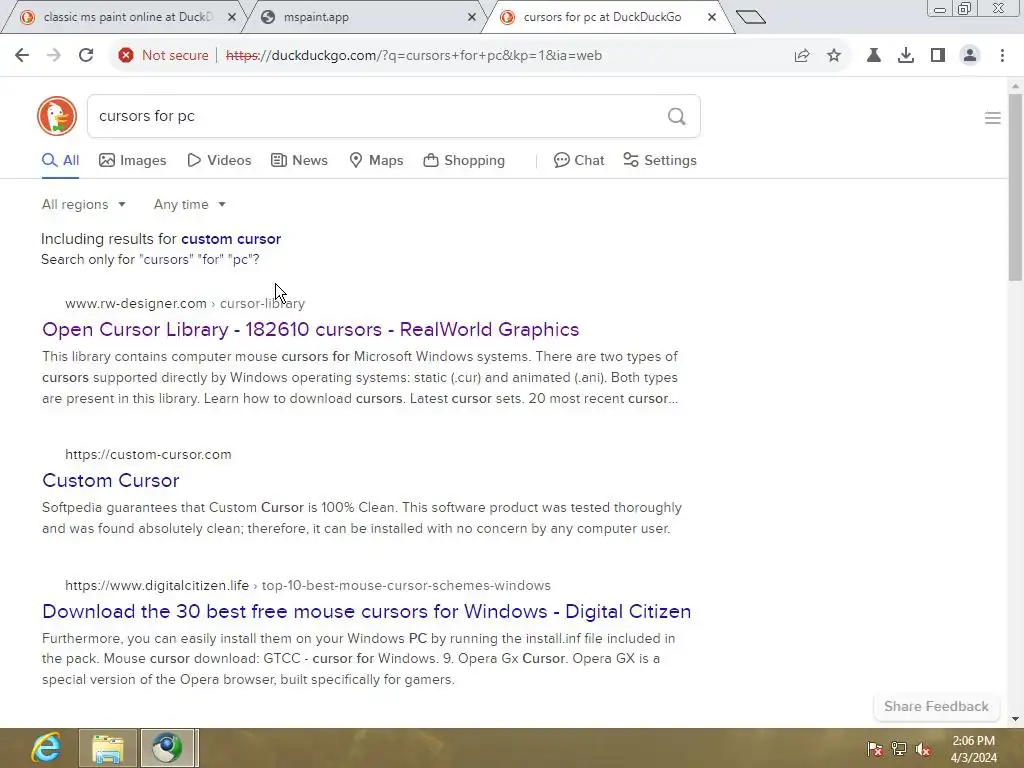
Task: Click the digitalcitizen.life URL breadcrumb
Action: 308,586
